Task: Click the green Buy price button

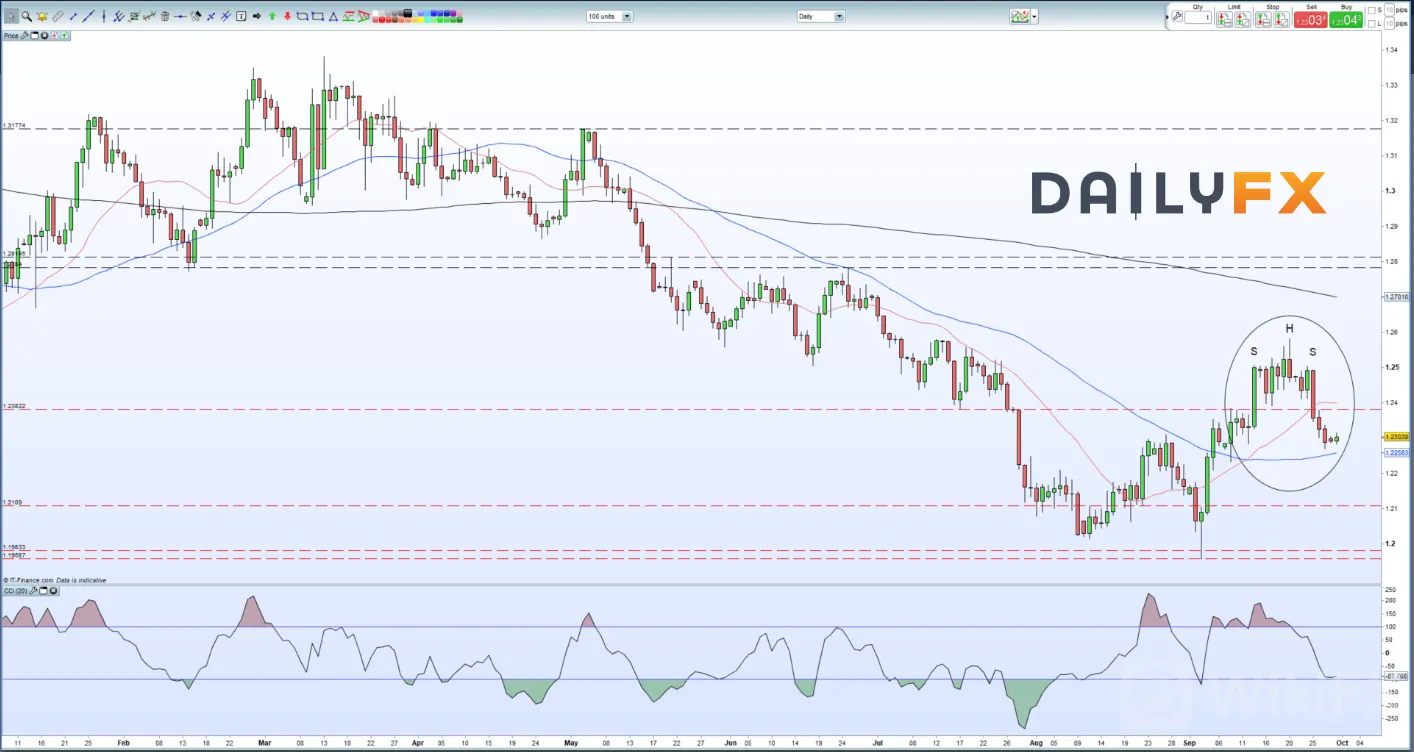Action: 1346,20
